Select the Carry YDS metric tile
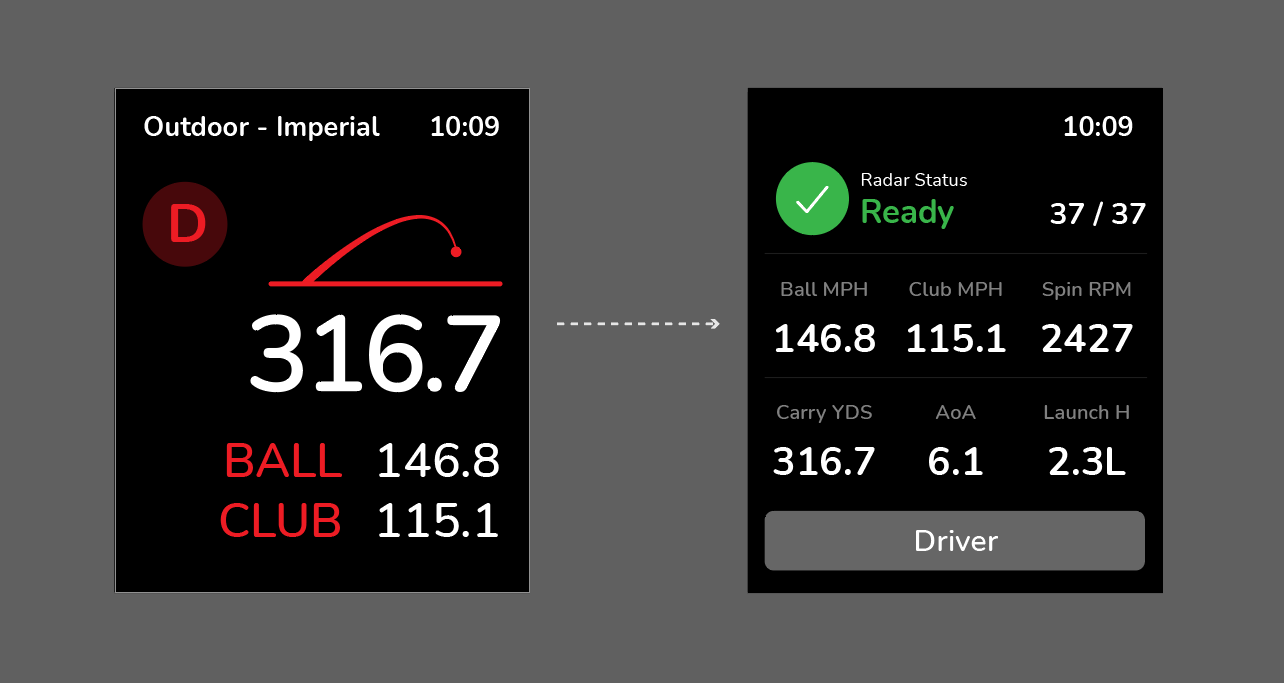 824,442
